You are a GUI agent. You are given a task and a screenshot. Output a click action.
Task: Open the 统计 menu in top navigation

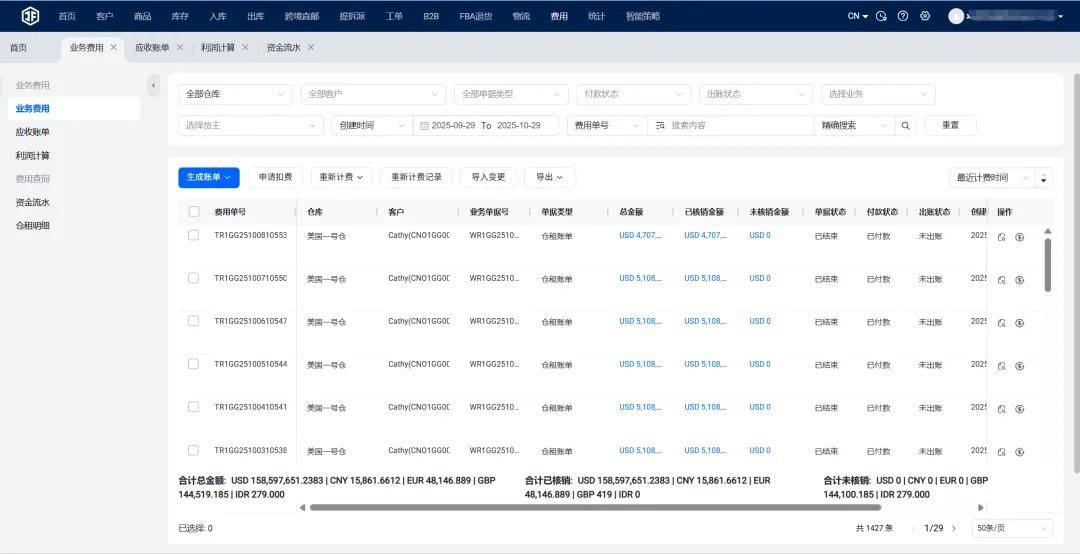(x=596, y=16)
